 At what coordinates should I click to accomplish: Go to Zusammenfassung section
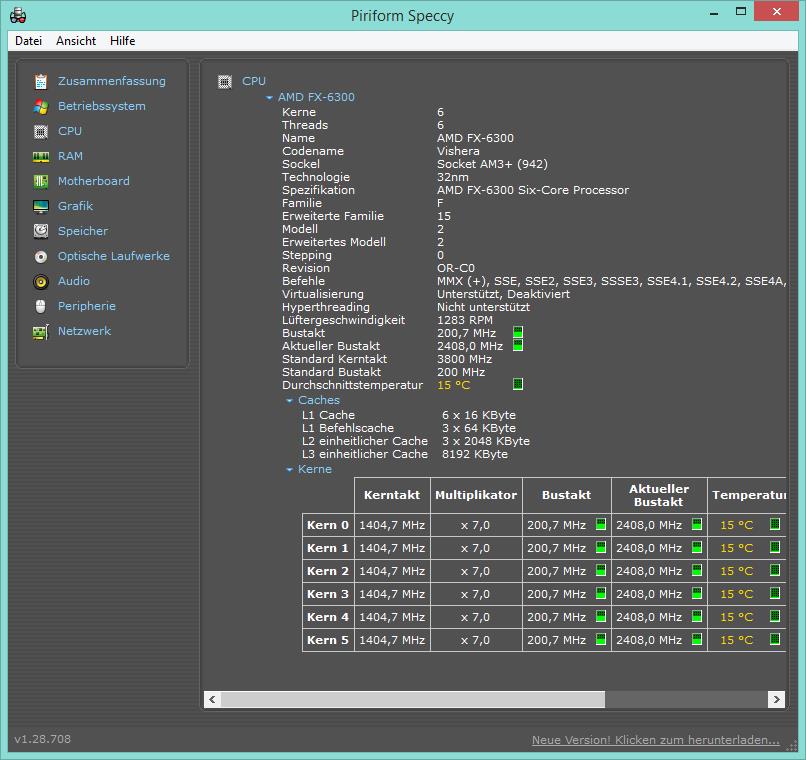(x=112, y=81)
